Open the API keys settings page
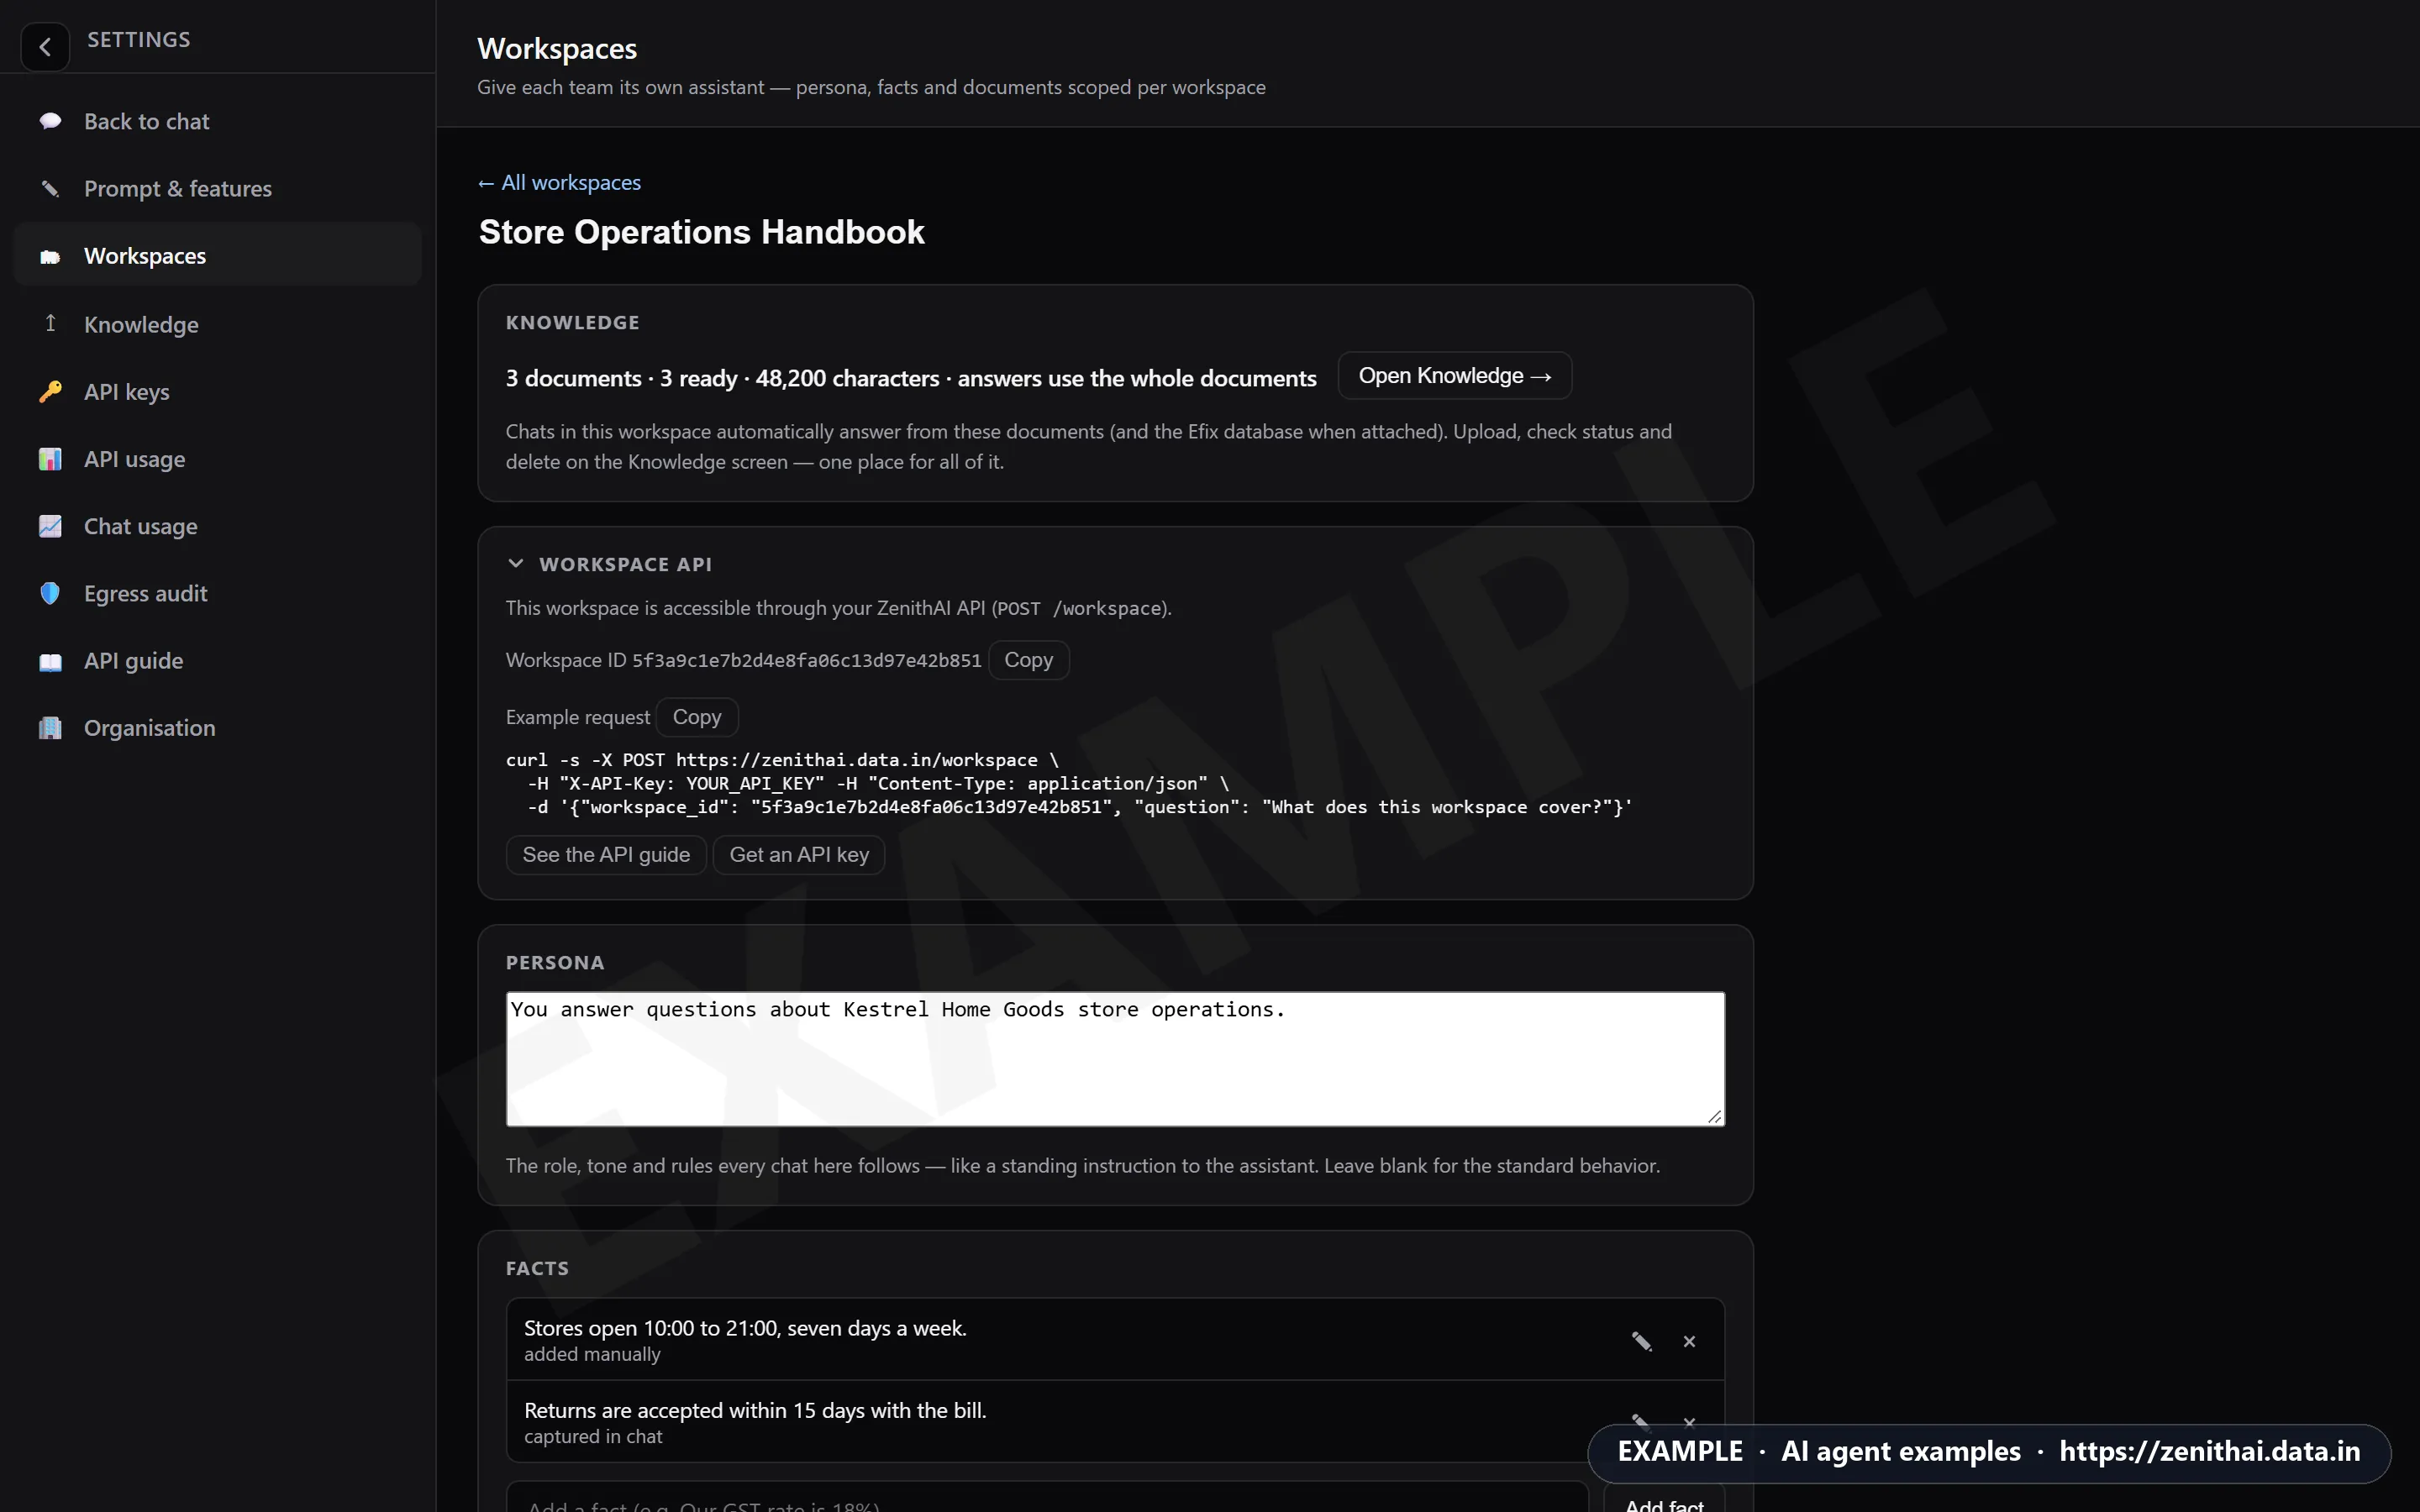The image size is (2420, 1512). 218,391
